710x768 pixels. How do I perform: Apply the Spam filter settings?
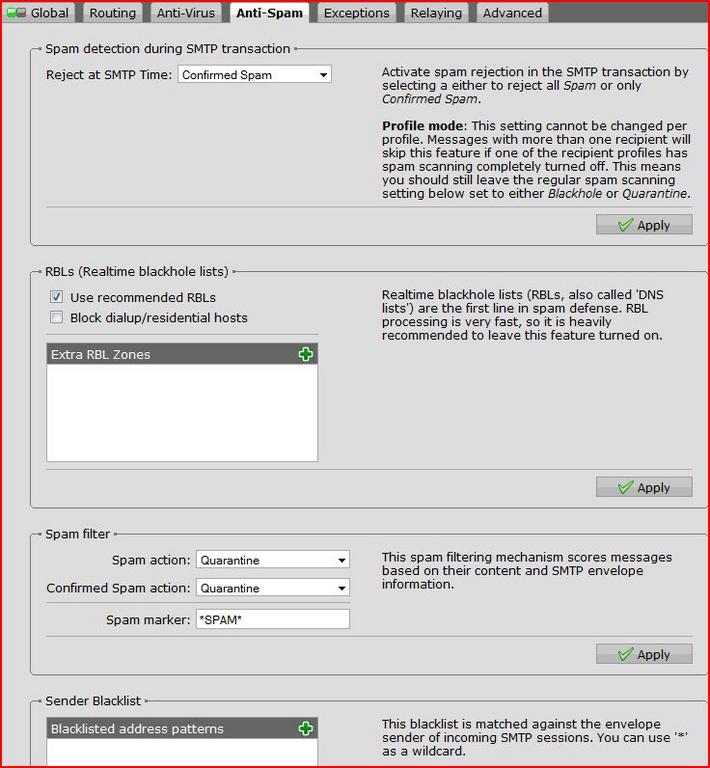(644, 654)
